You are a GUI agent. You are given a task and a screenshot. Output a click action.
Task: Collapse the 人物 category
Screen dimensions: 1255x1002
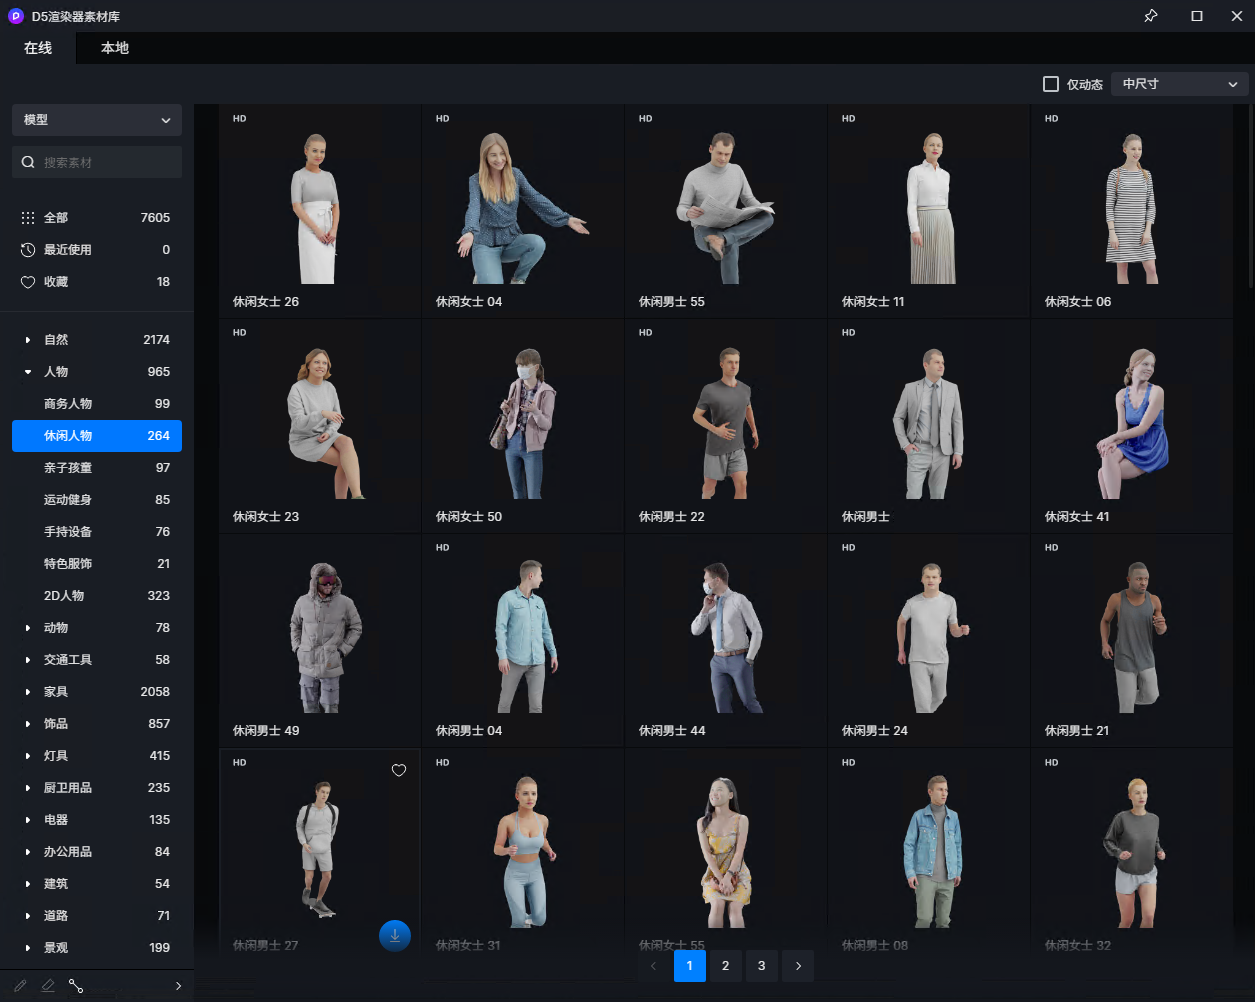pos(28,372)
